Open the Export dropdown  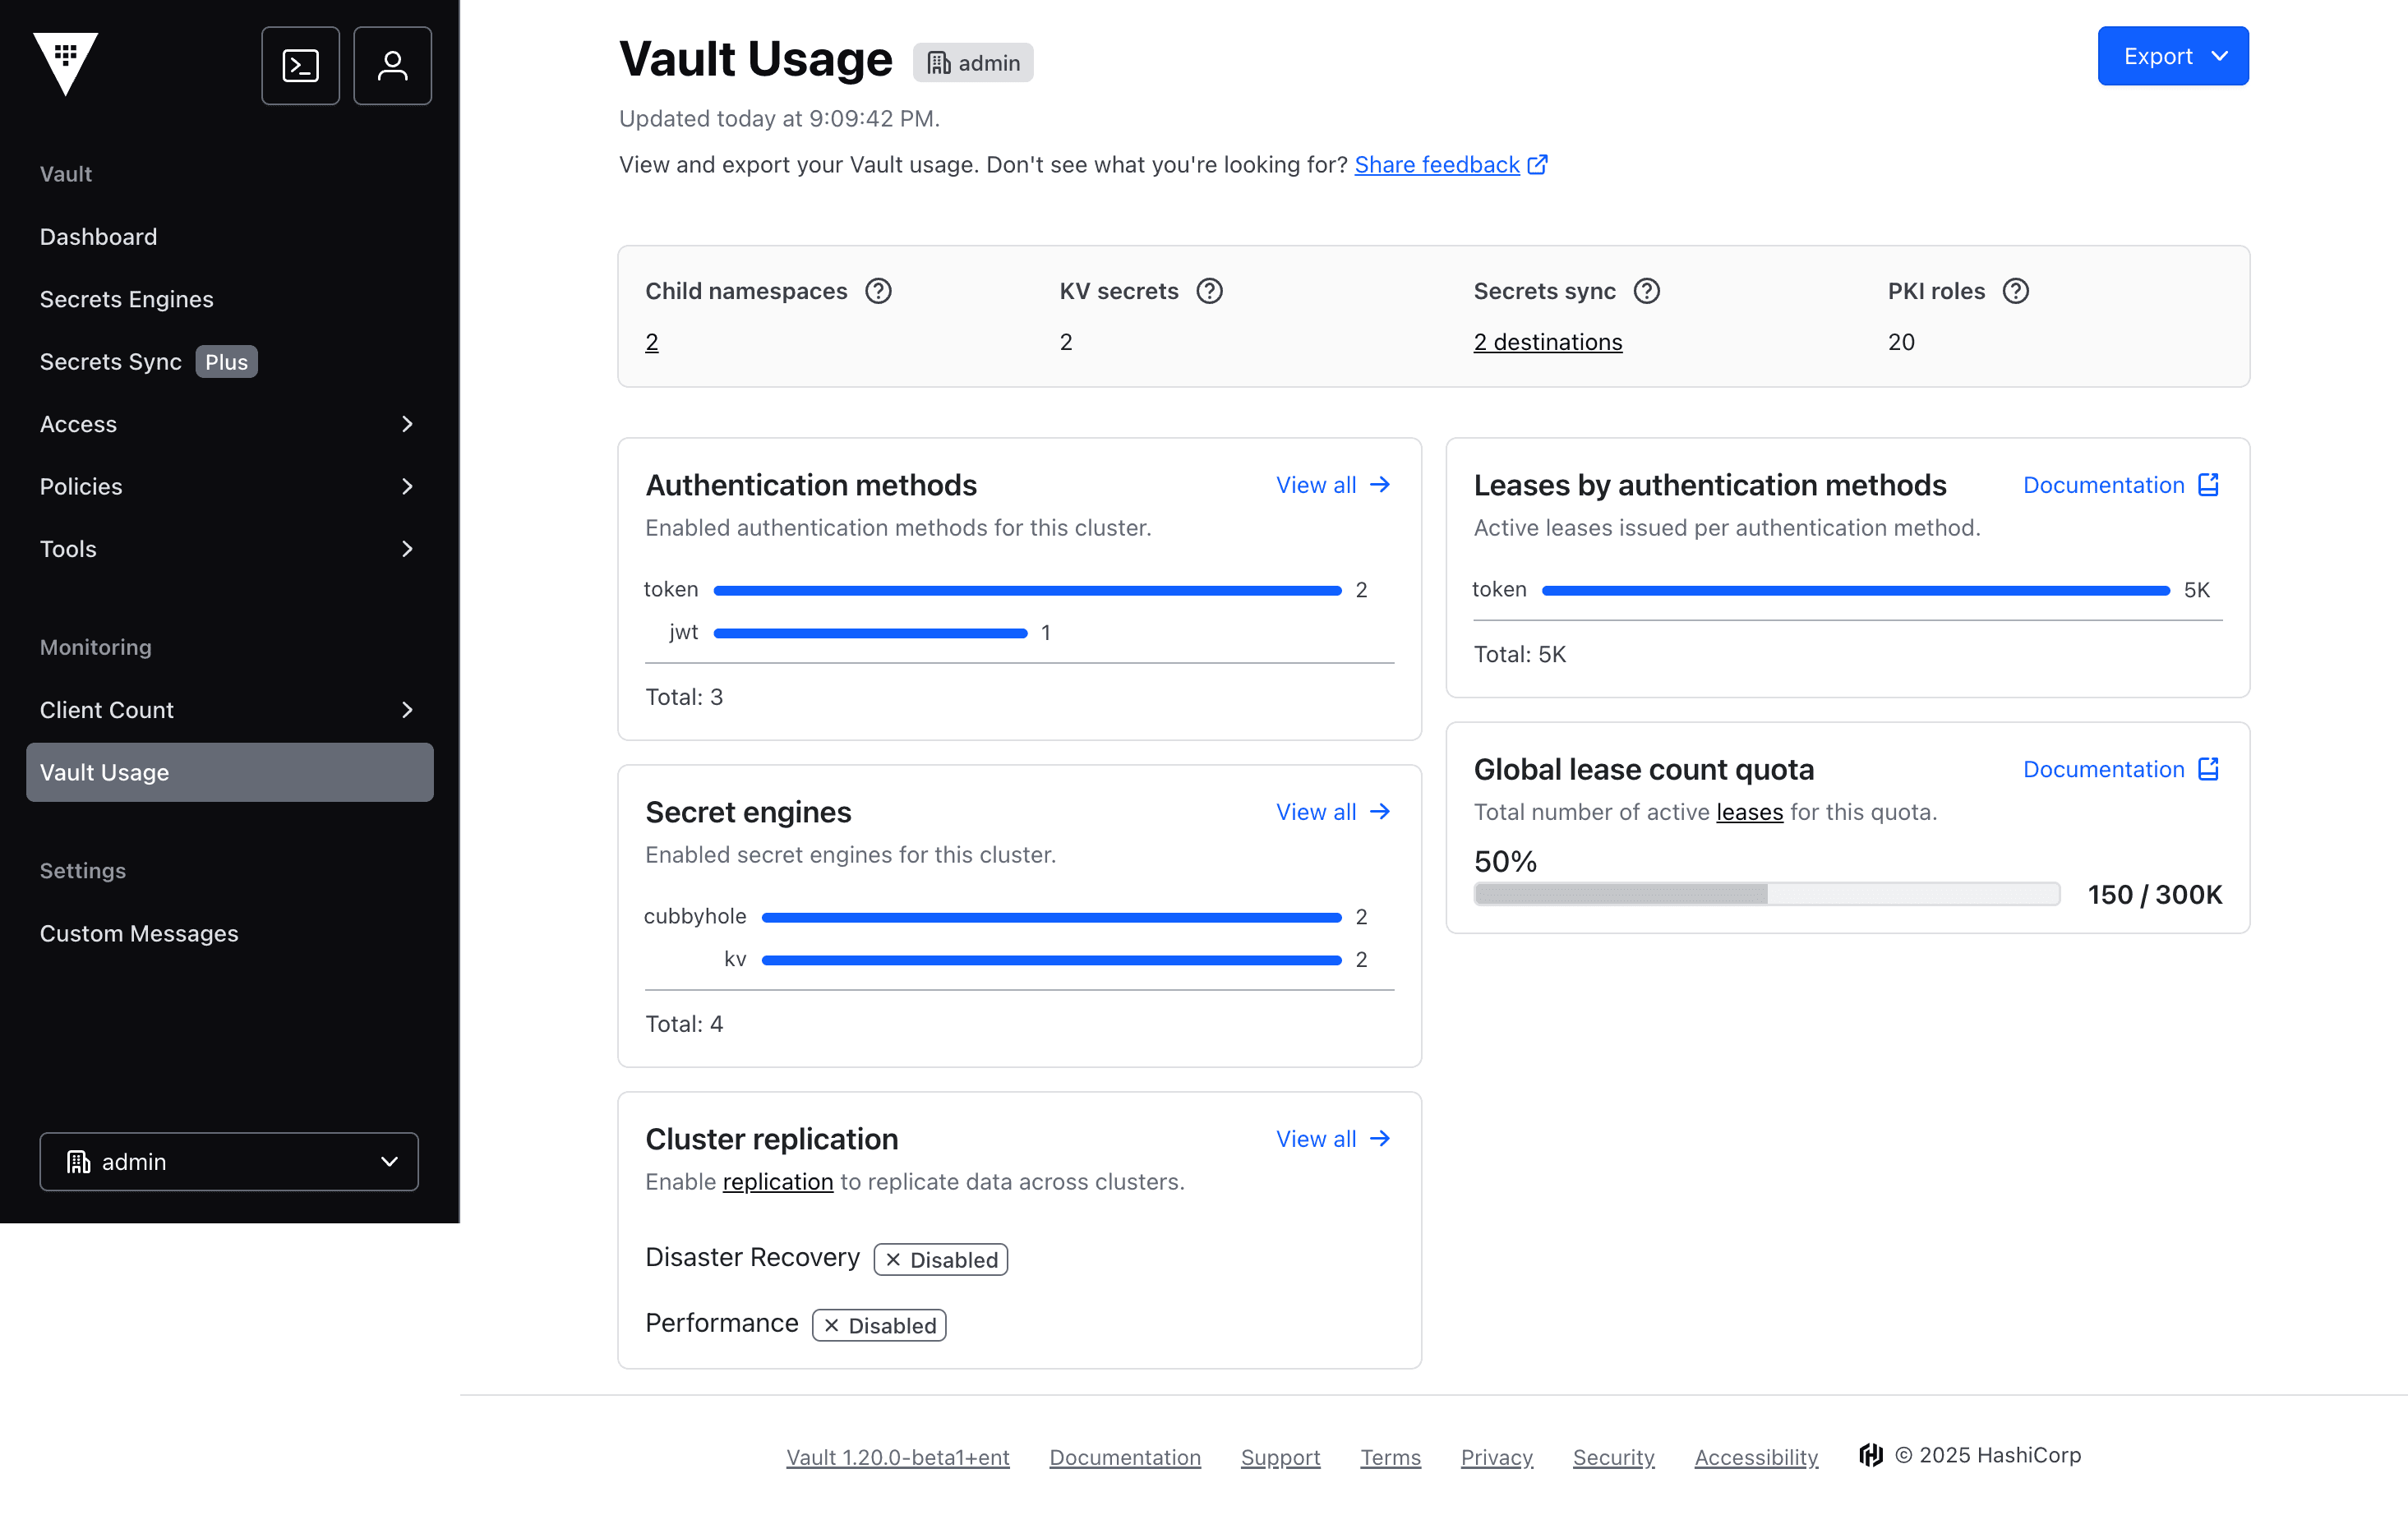2172,56
